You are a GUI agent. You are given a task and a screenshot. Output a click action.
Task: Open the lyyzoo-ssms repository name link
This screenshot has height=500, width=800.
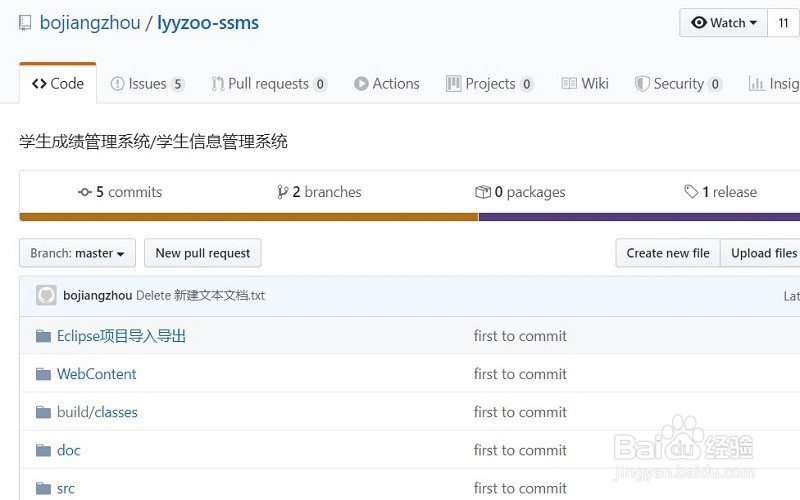coord(208,23)
